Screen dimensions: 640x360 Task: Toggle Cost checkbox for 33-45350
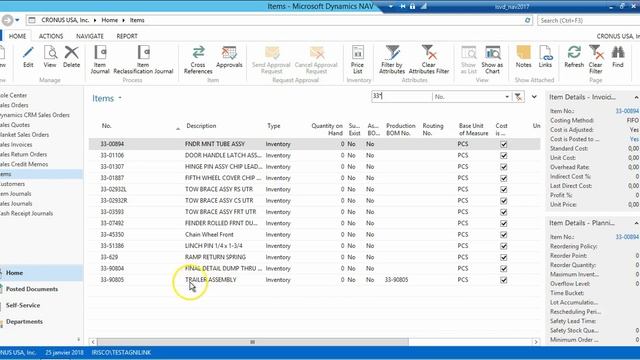coord(504,235)
